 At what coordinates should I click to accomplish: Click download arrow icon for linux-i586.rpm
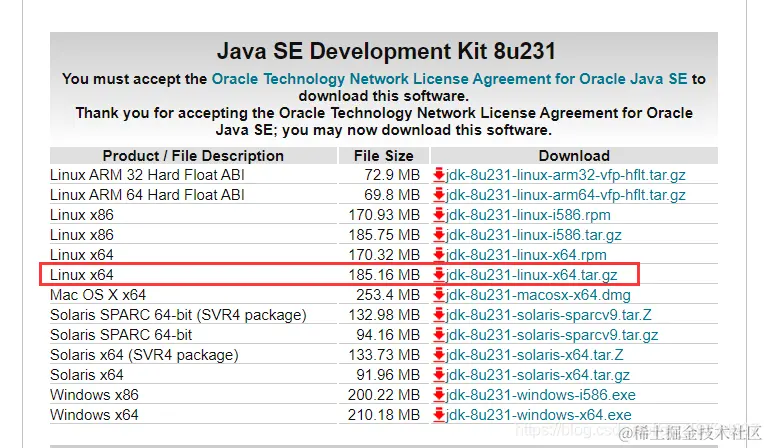point(439,214)
